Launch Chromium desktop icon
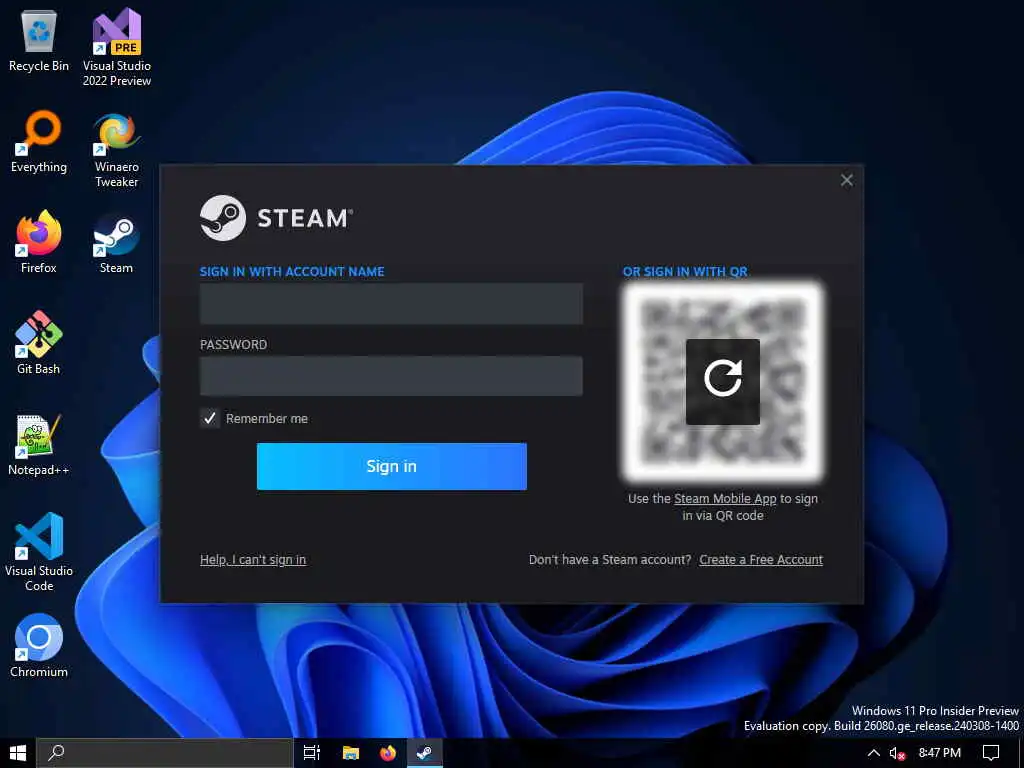The height and width of the screenshot is (768, 1024). [x=39, y=646]
